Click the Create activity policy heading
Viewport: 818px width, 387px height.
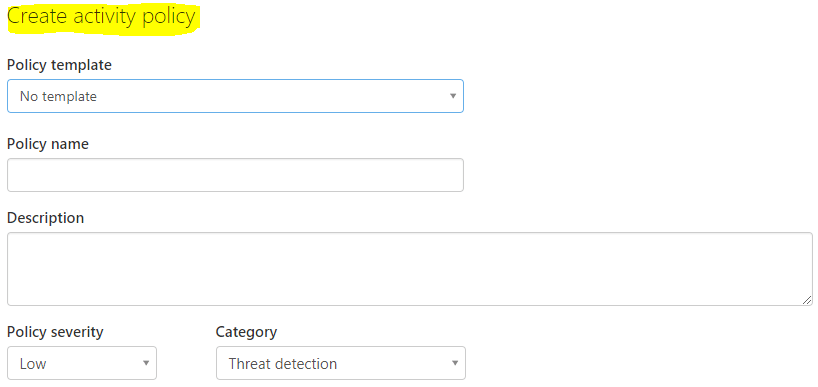[x=101, y=17]
